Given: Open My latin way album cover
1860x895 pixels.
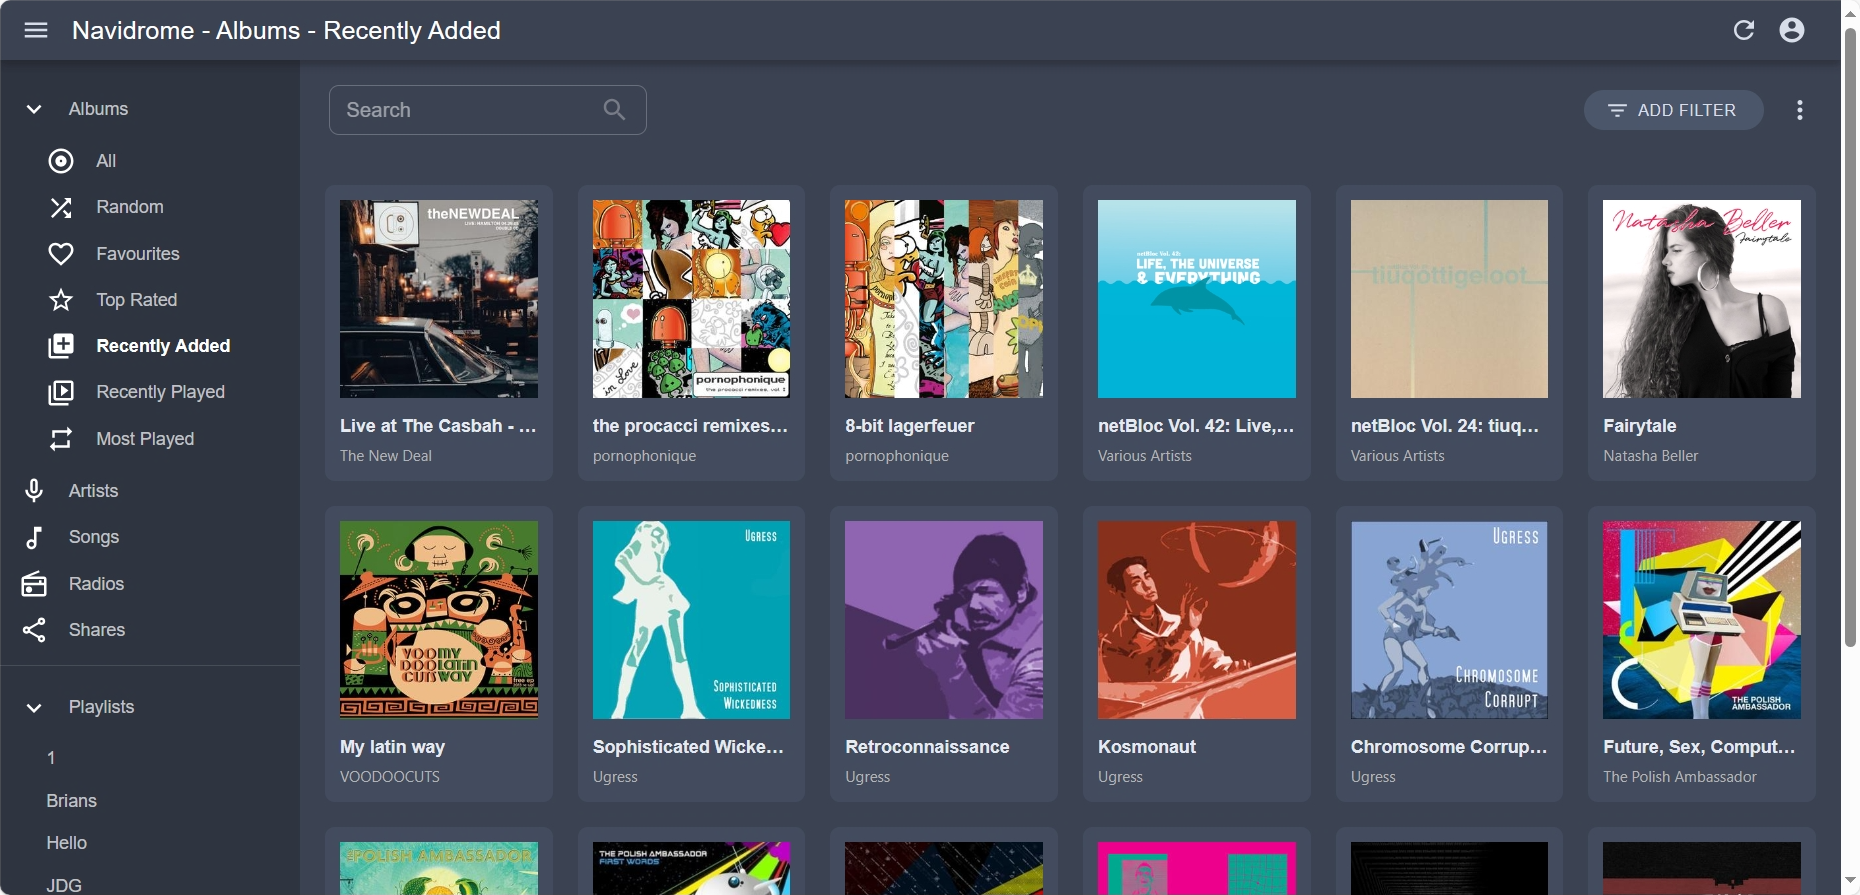Looking at the screenshot, I should click(439, 620).
